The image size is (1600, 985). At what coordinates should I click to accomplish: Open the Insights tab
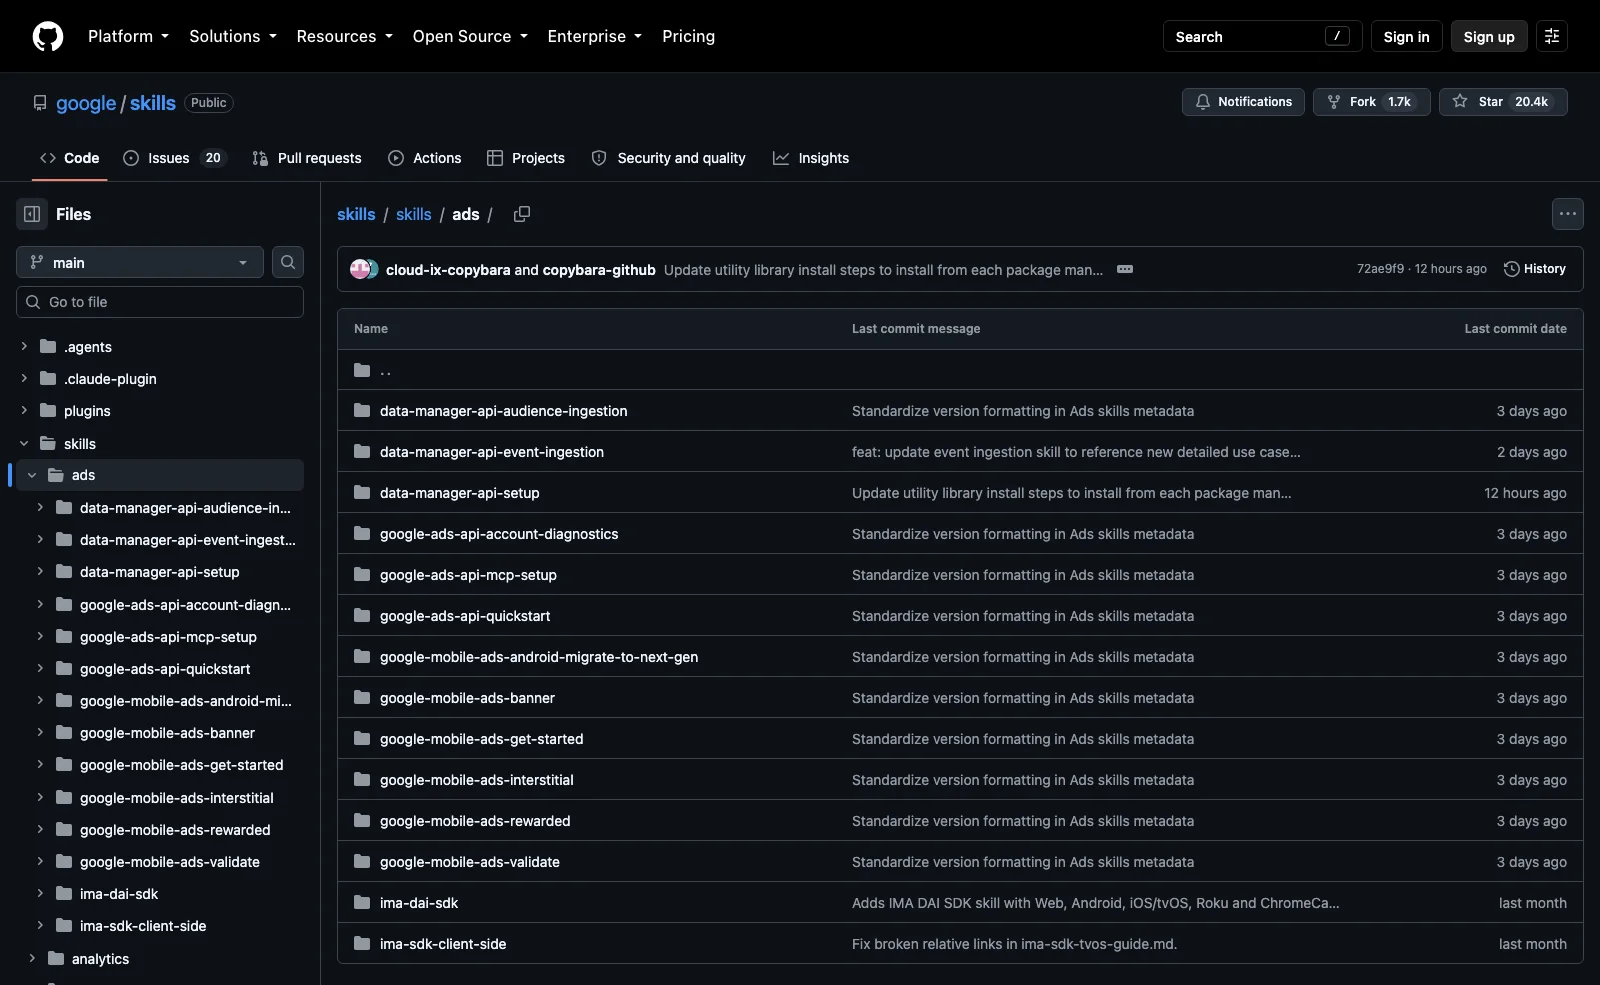point(811,158)
